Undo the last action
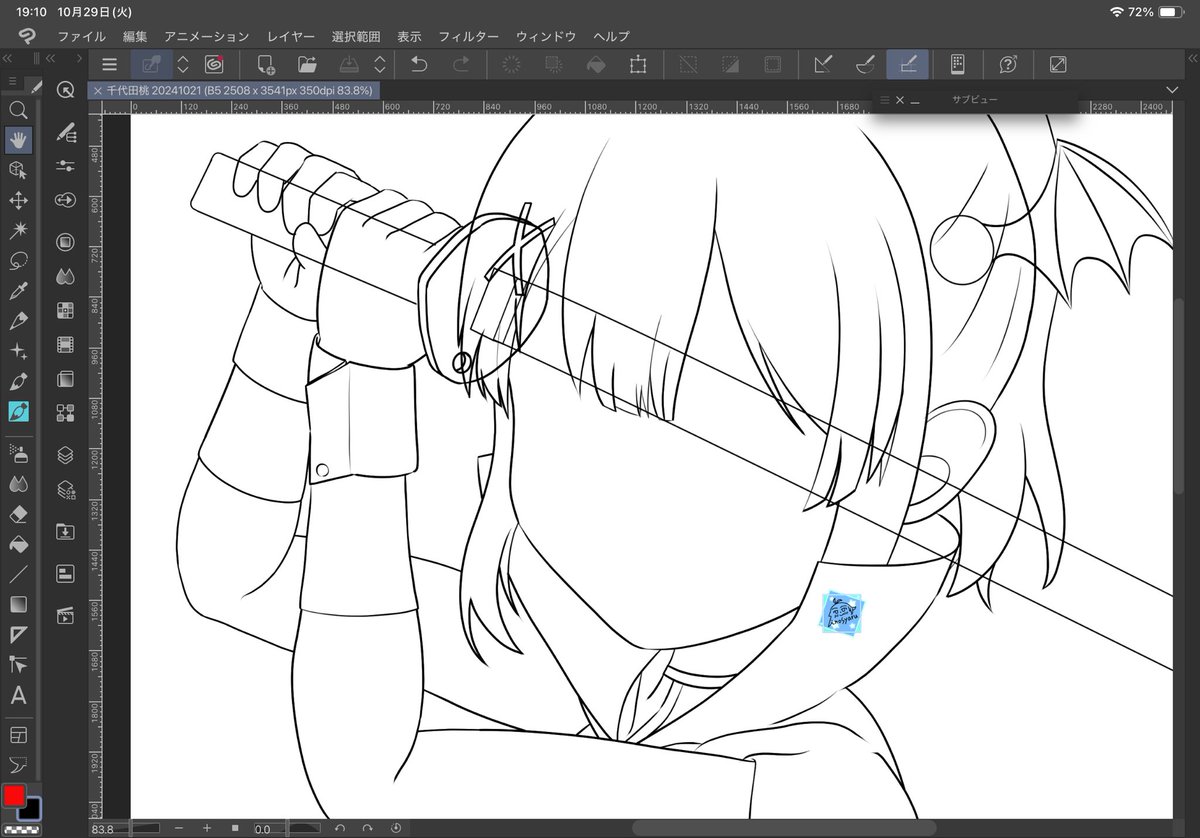Screen dimensions: 1200x838 click(x=419, y=64)
